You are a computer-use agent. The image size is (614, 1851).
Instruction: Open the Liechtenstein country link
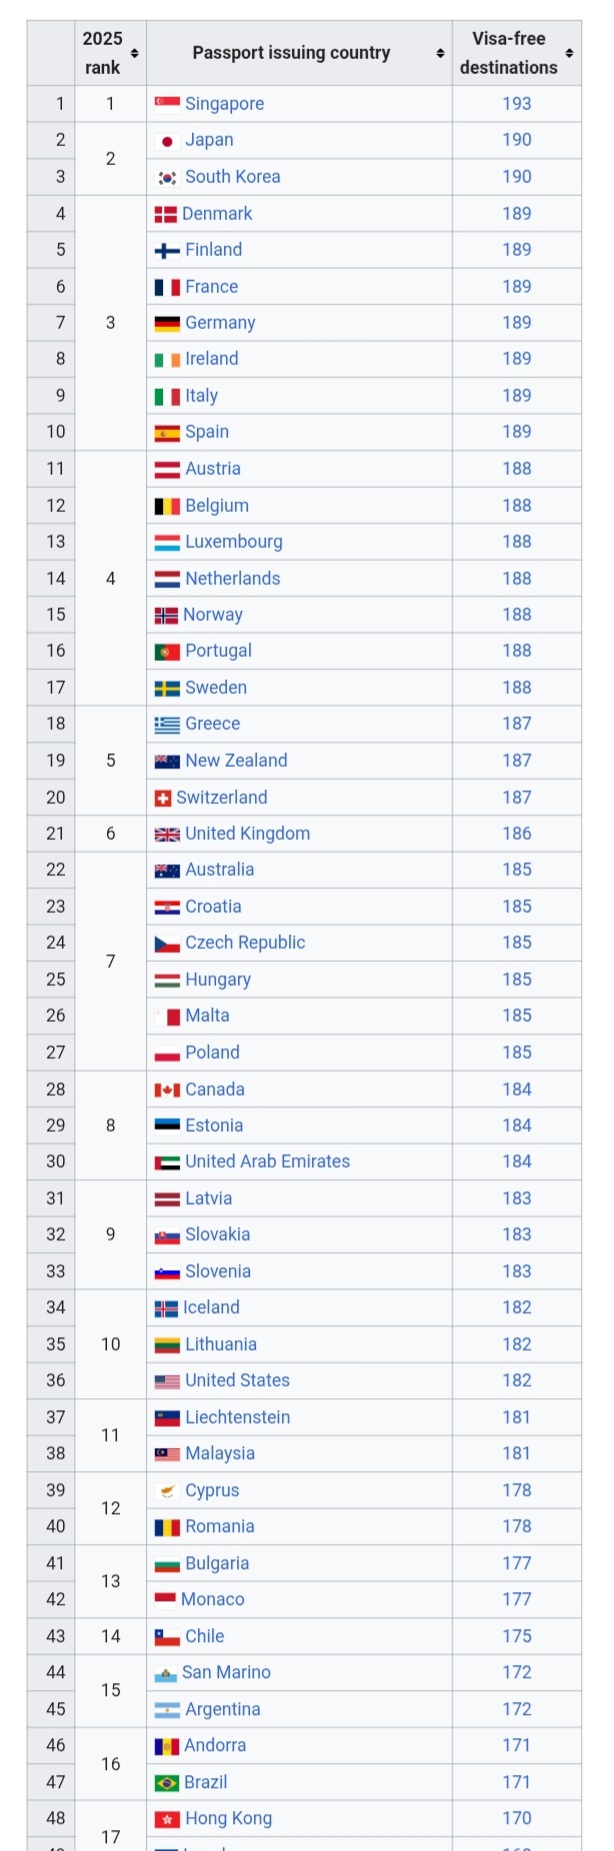237,1418
